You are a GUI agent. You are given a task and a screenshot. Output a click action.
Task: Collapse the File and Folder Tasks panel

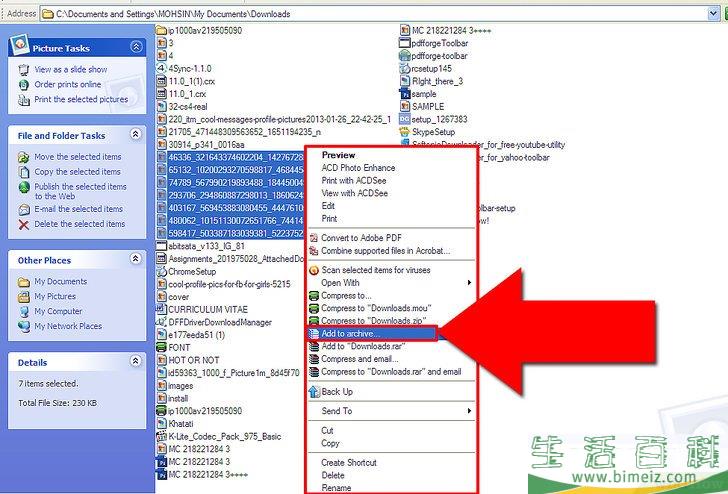pyautogui.click(x=135, y=134)
